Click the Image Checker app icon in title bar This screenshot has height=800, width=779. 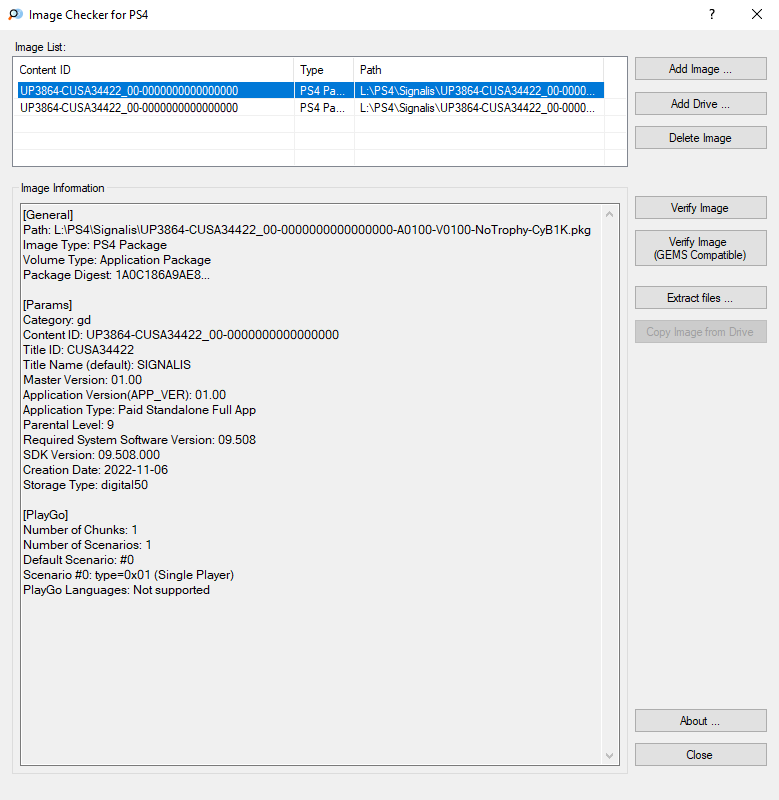coord(15,14)
